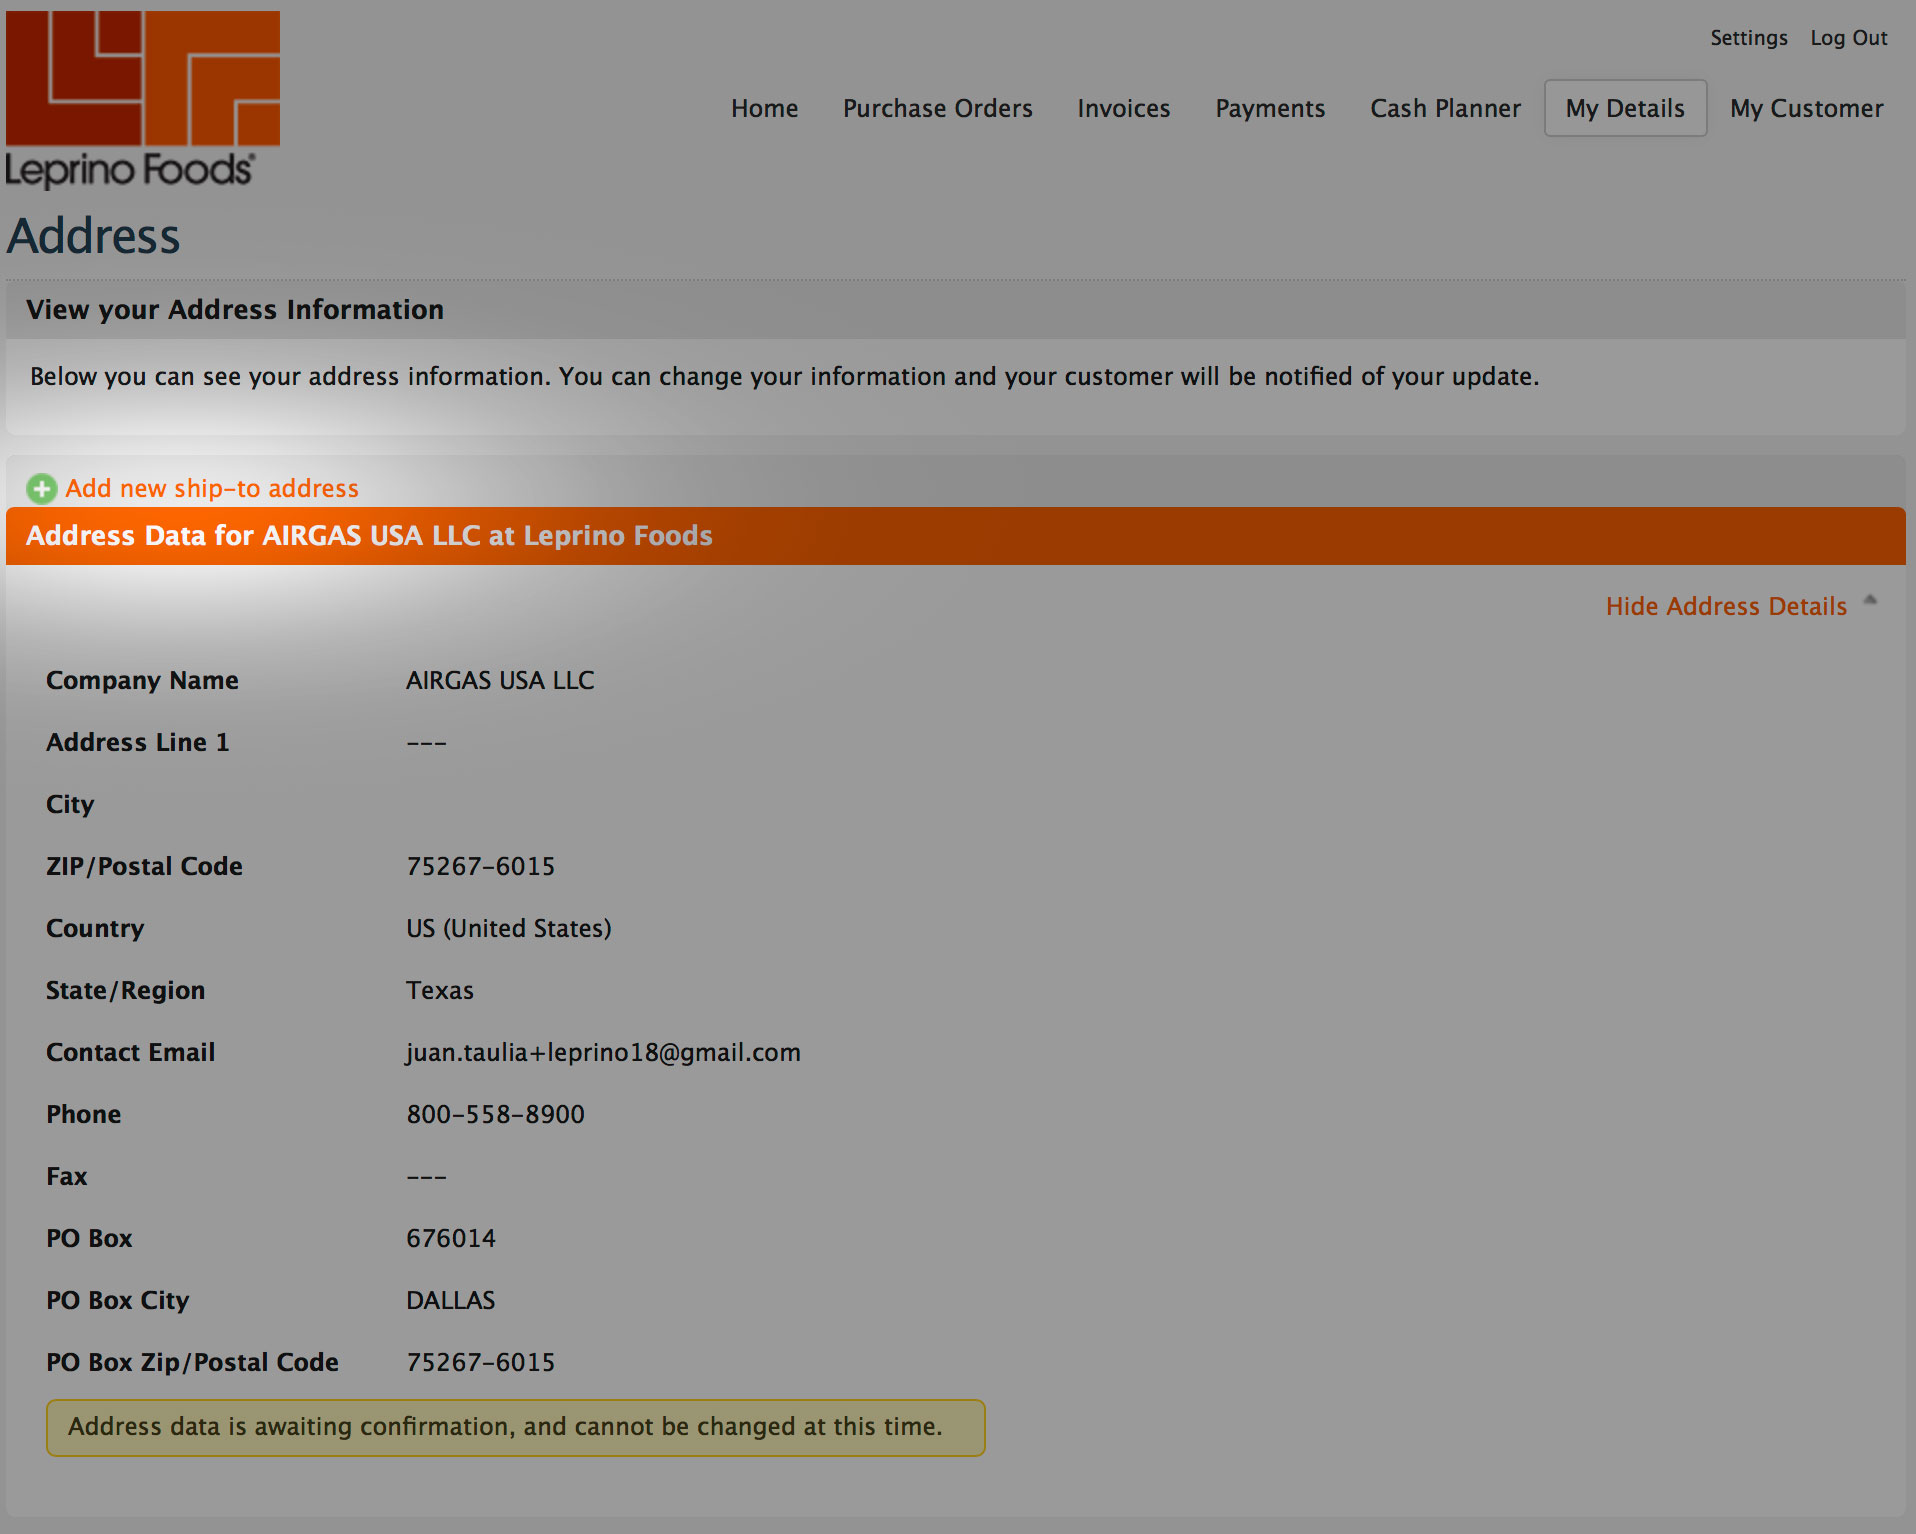Viewport: 1916px width, 1534px height.
Task: Collapse details using the small up arrow
Action: [x=1870, y=601]
